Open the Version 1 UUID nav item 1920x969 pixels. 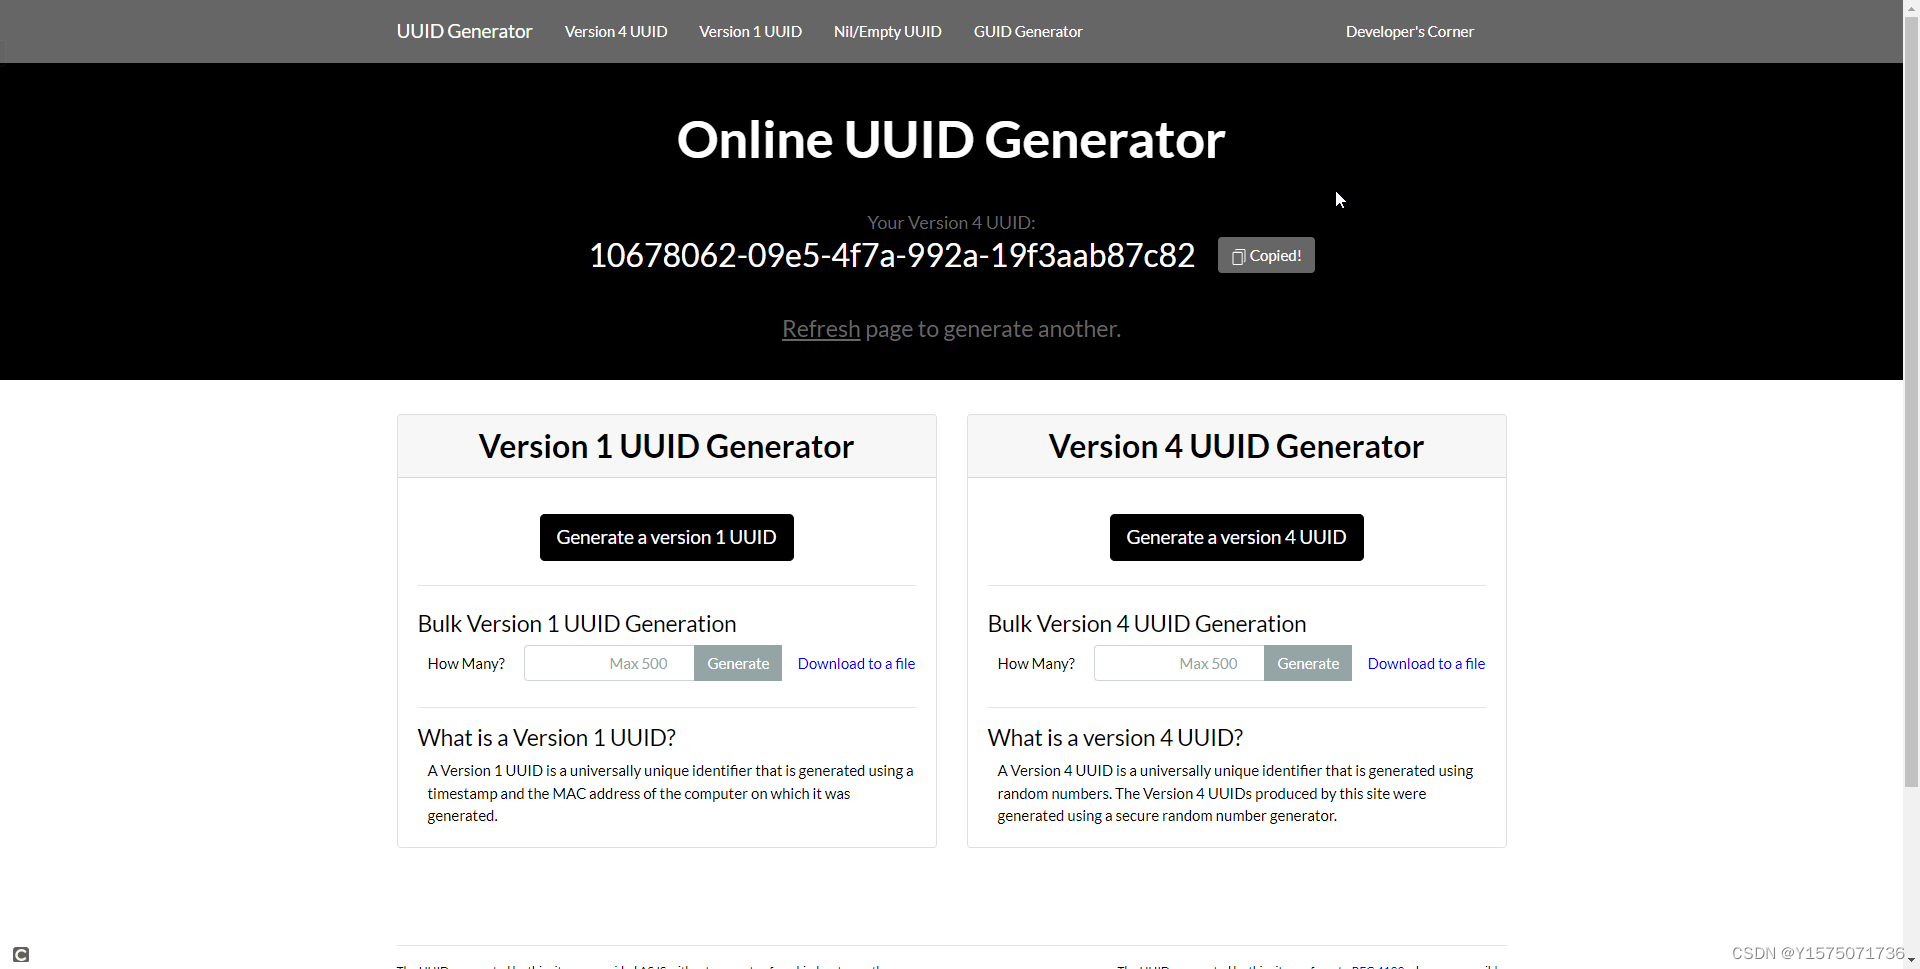[750, 31]
